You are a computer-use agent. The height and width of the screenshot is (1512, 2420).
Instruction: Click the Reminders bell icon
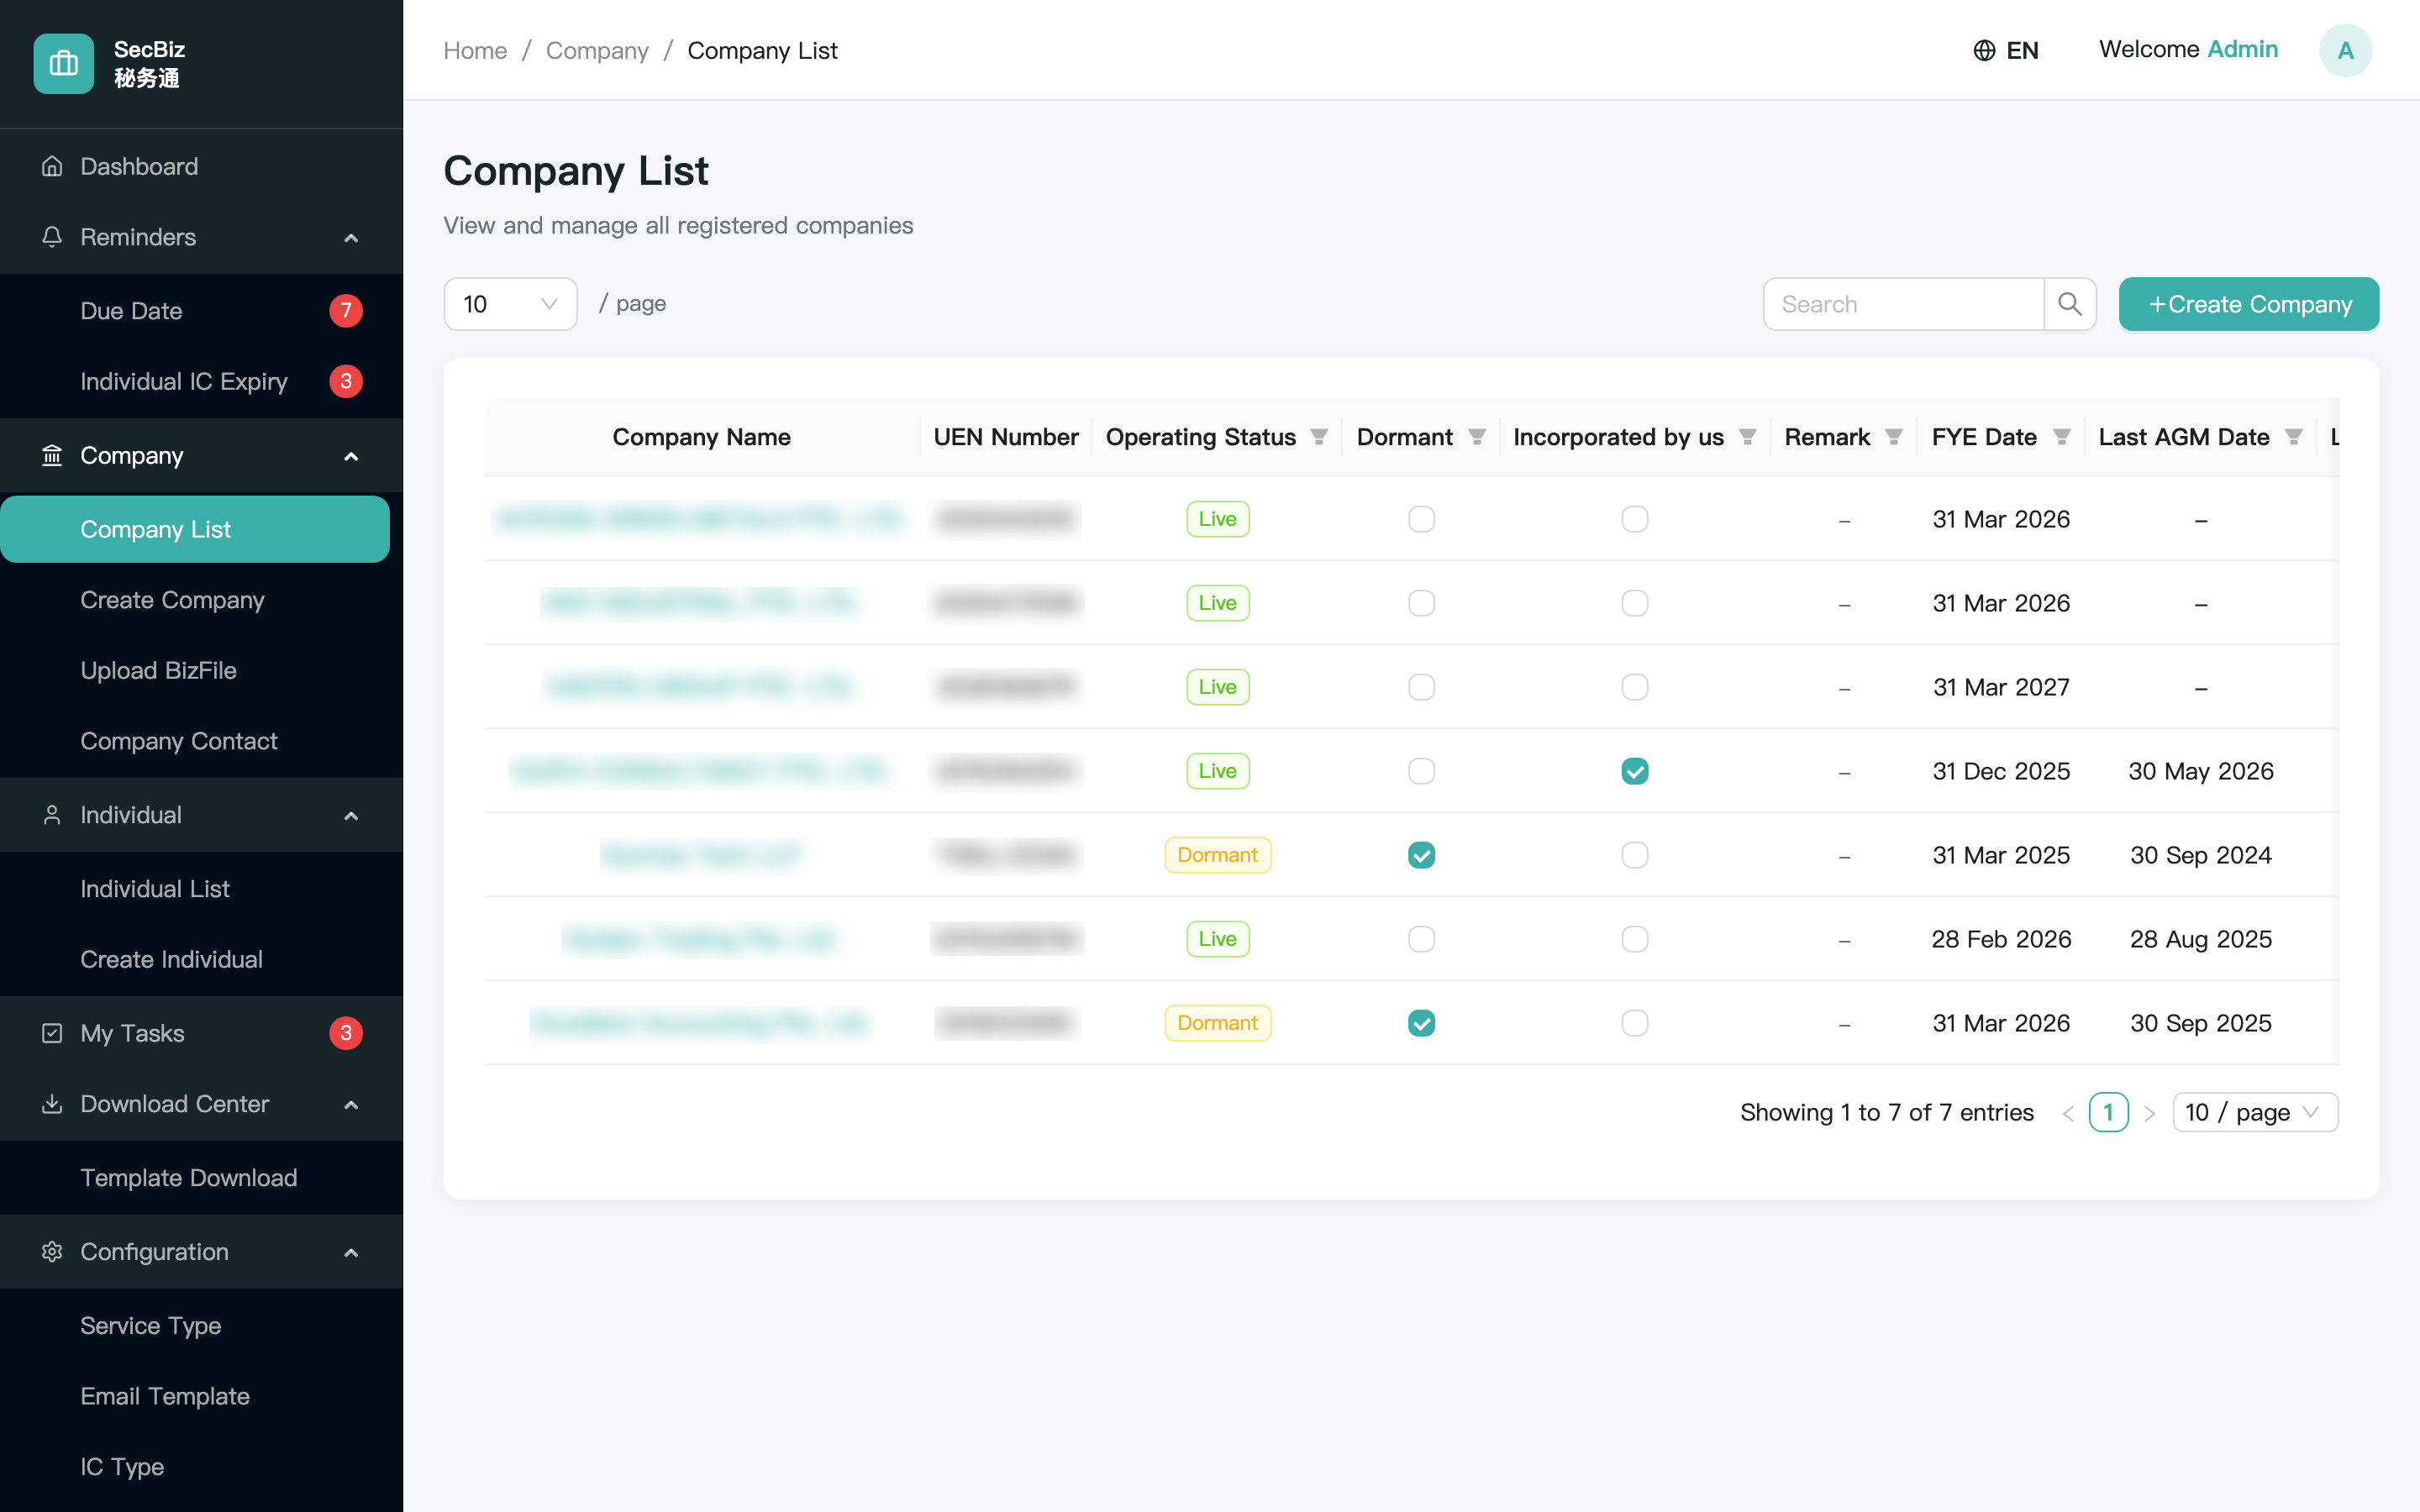52,237
